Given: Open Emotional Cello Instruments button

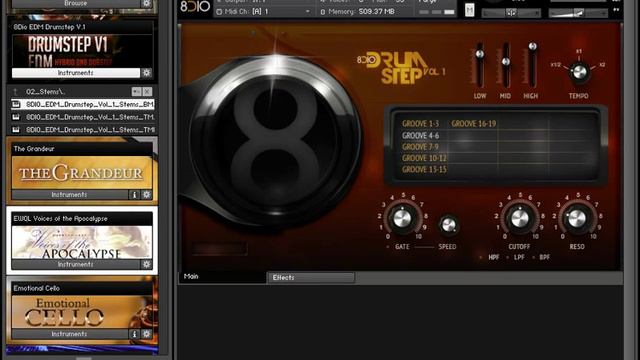Looking at the screenshot, I should coord(70,334).
